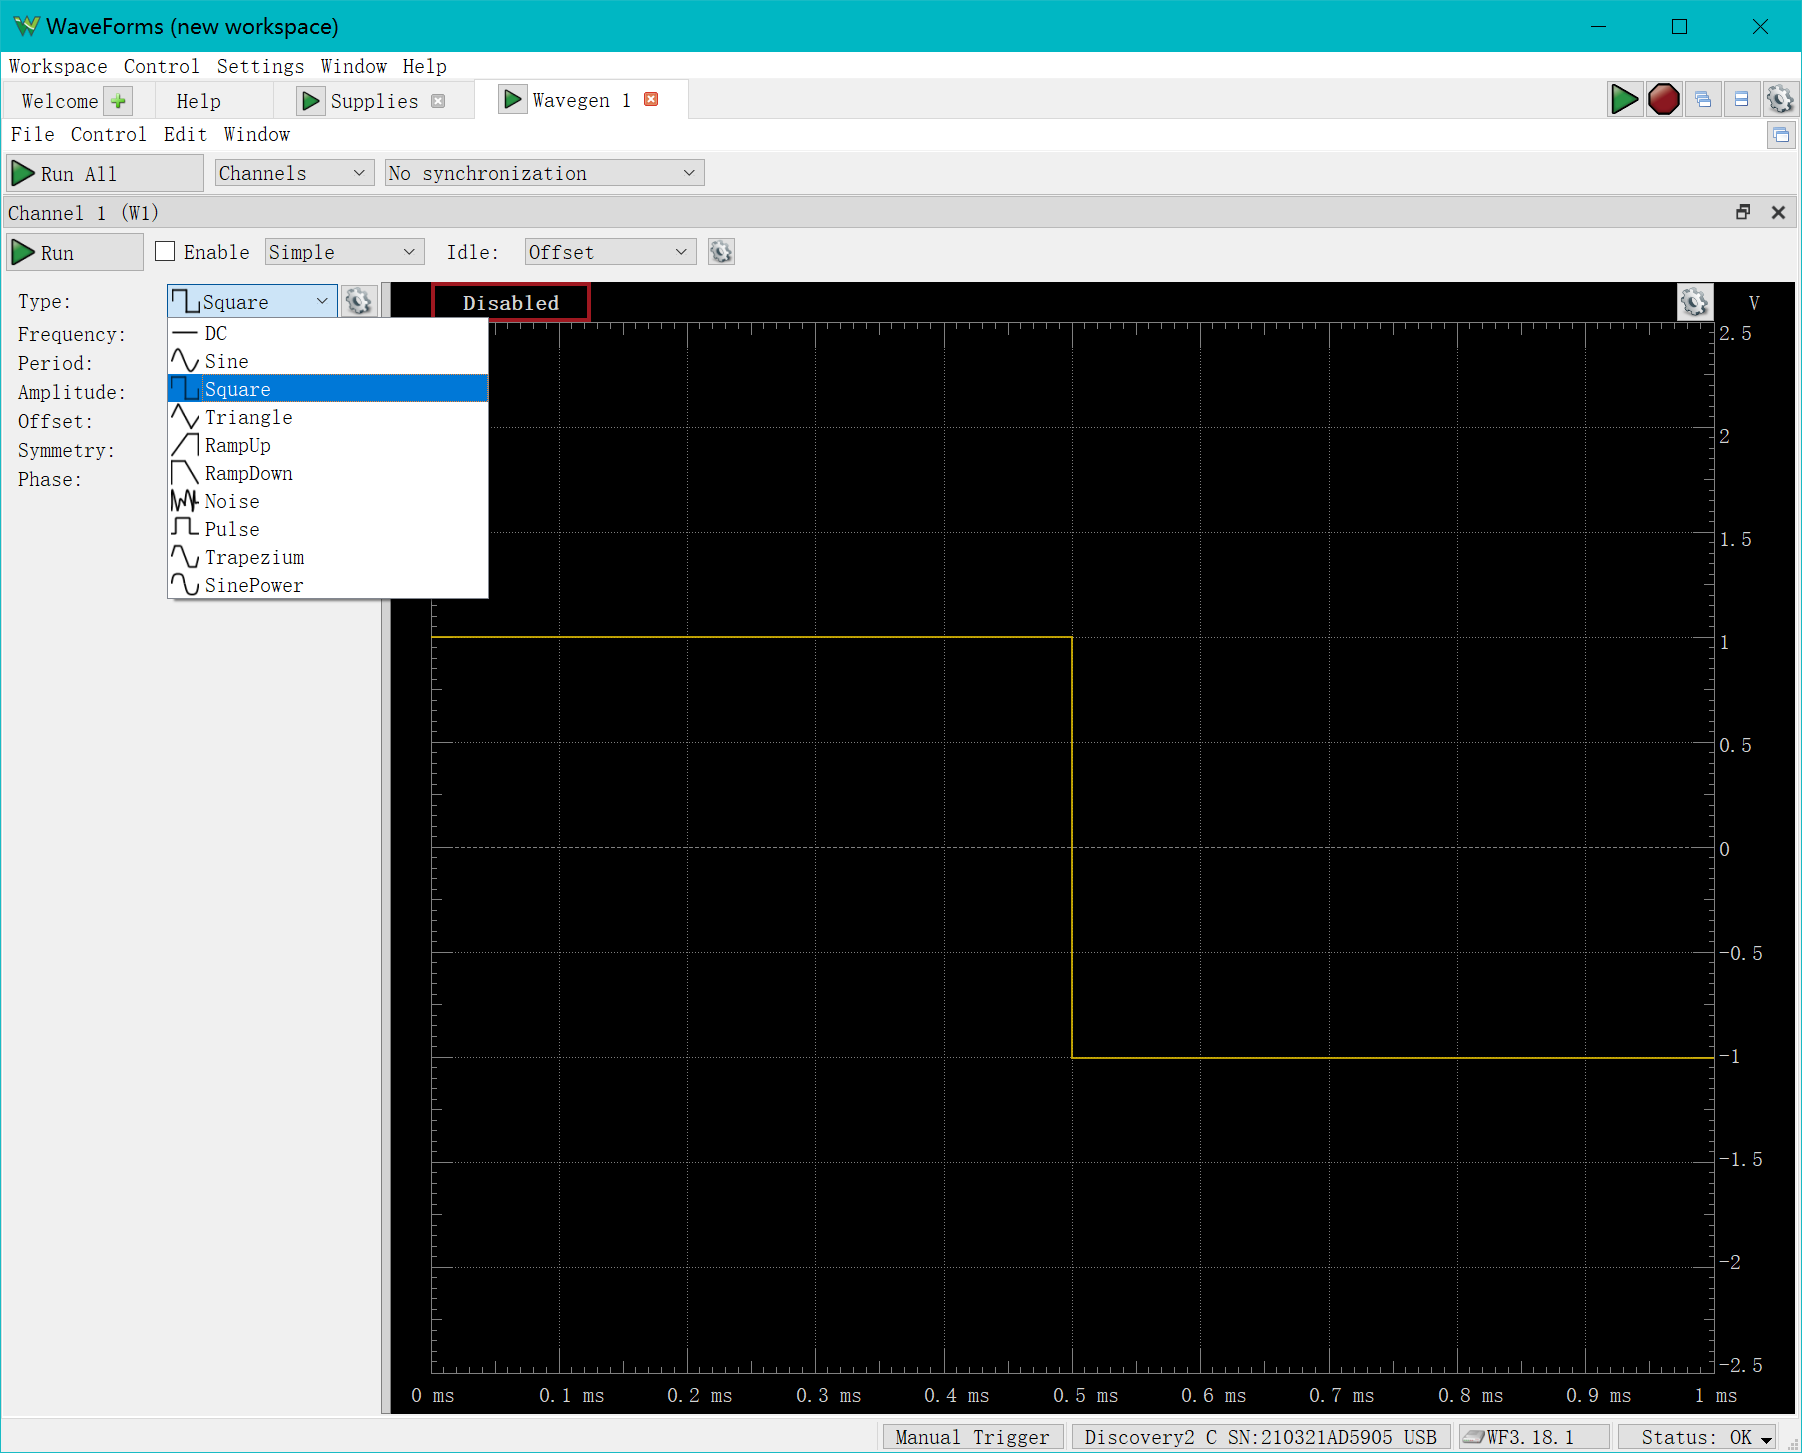Open the Status OK dropdown arrow
1802x1453 pixels.
pos(1767,1438)
